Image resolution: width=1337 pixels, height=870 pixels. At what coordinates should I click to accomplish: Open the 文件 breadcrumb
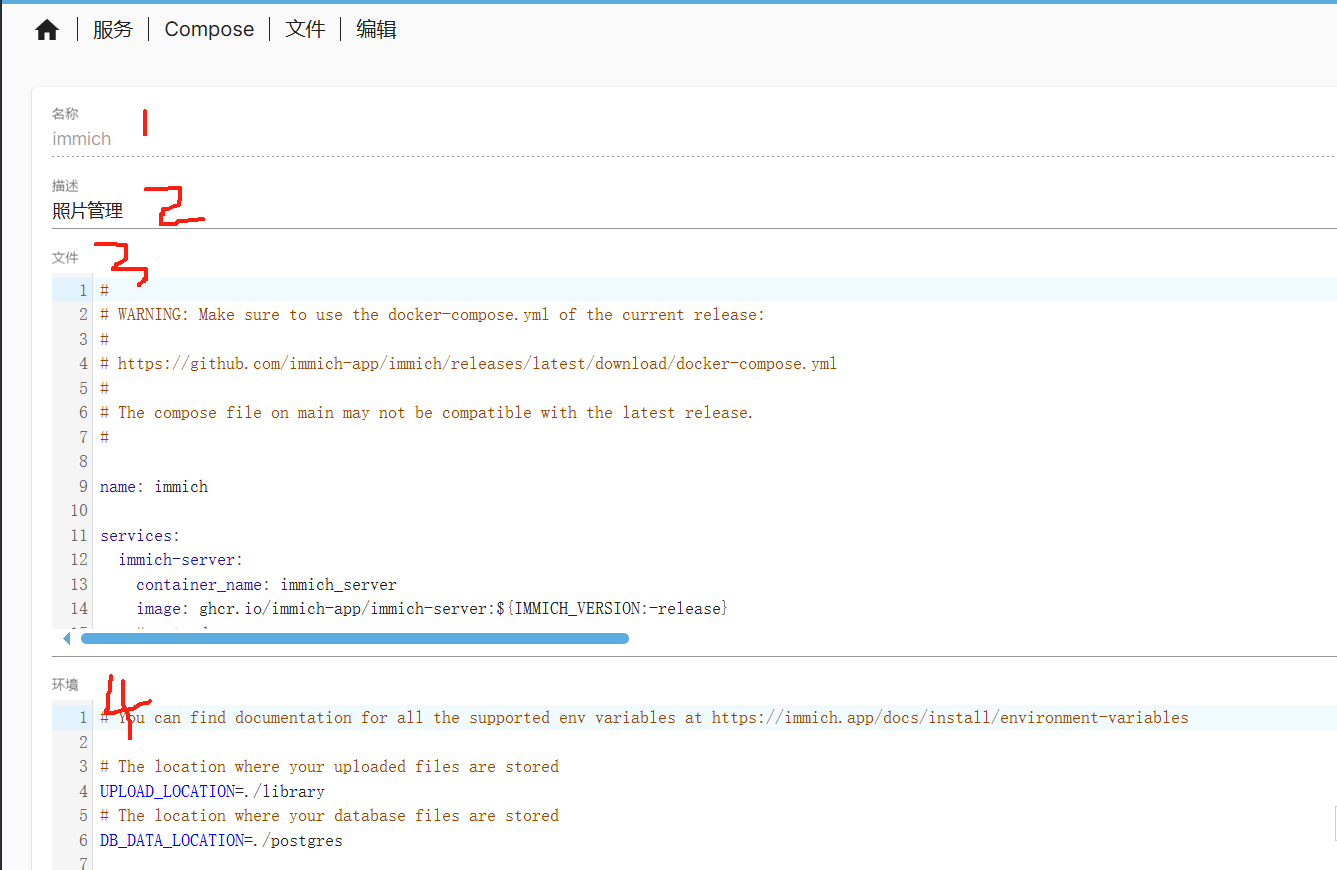point(305,30)
